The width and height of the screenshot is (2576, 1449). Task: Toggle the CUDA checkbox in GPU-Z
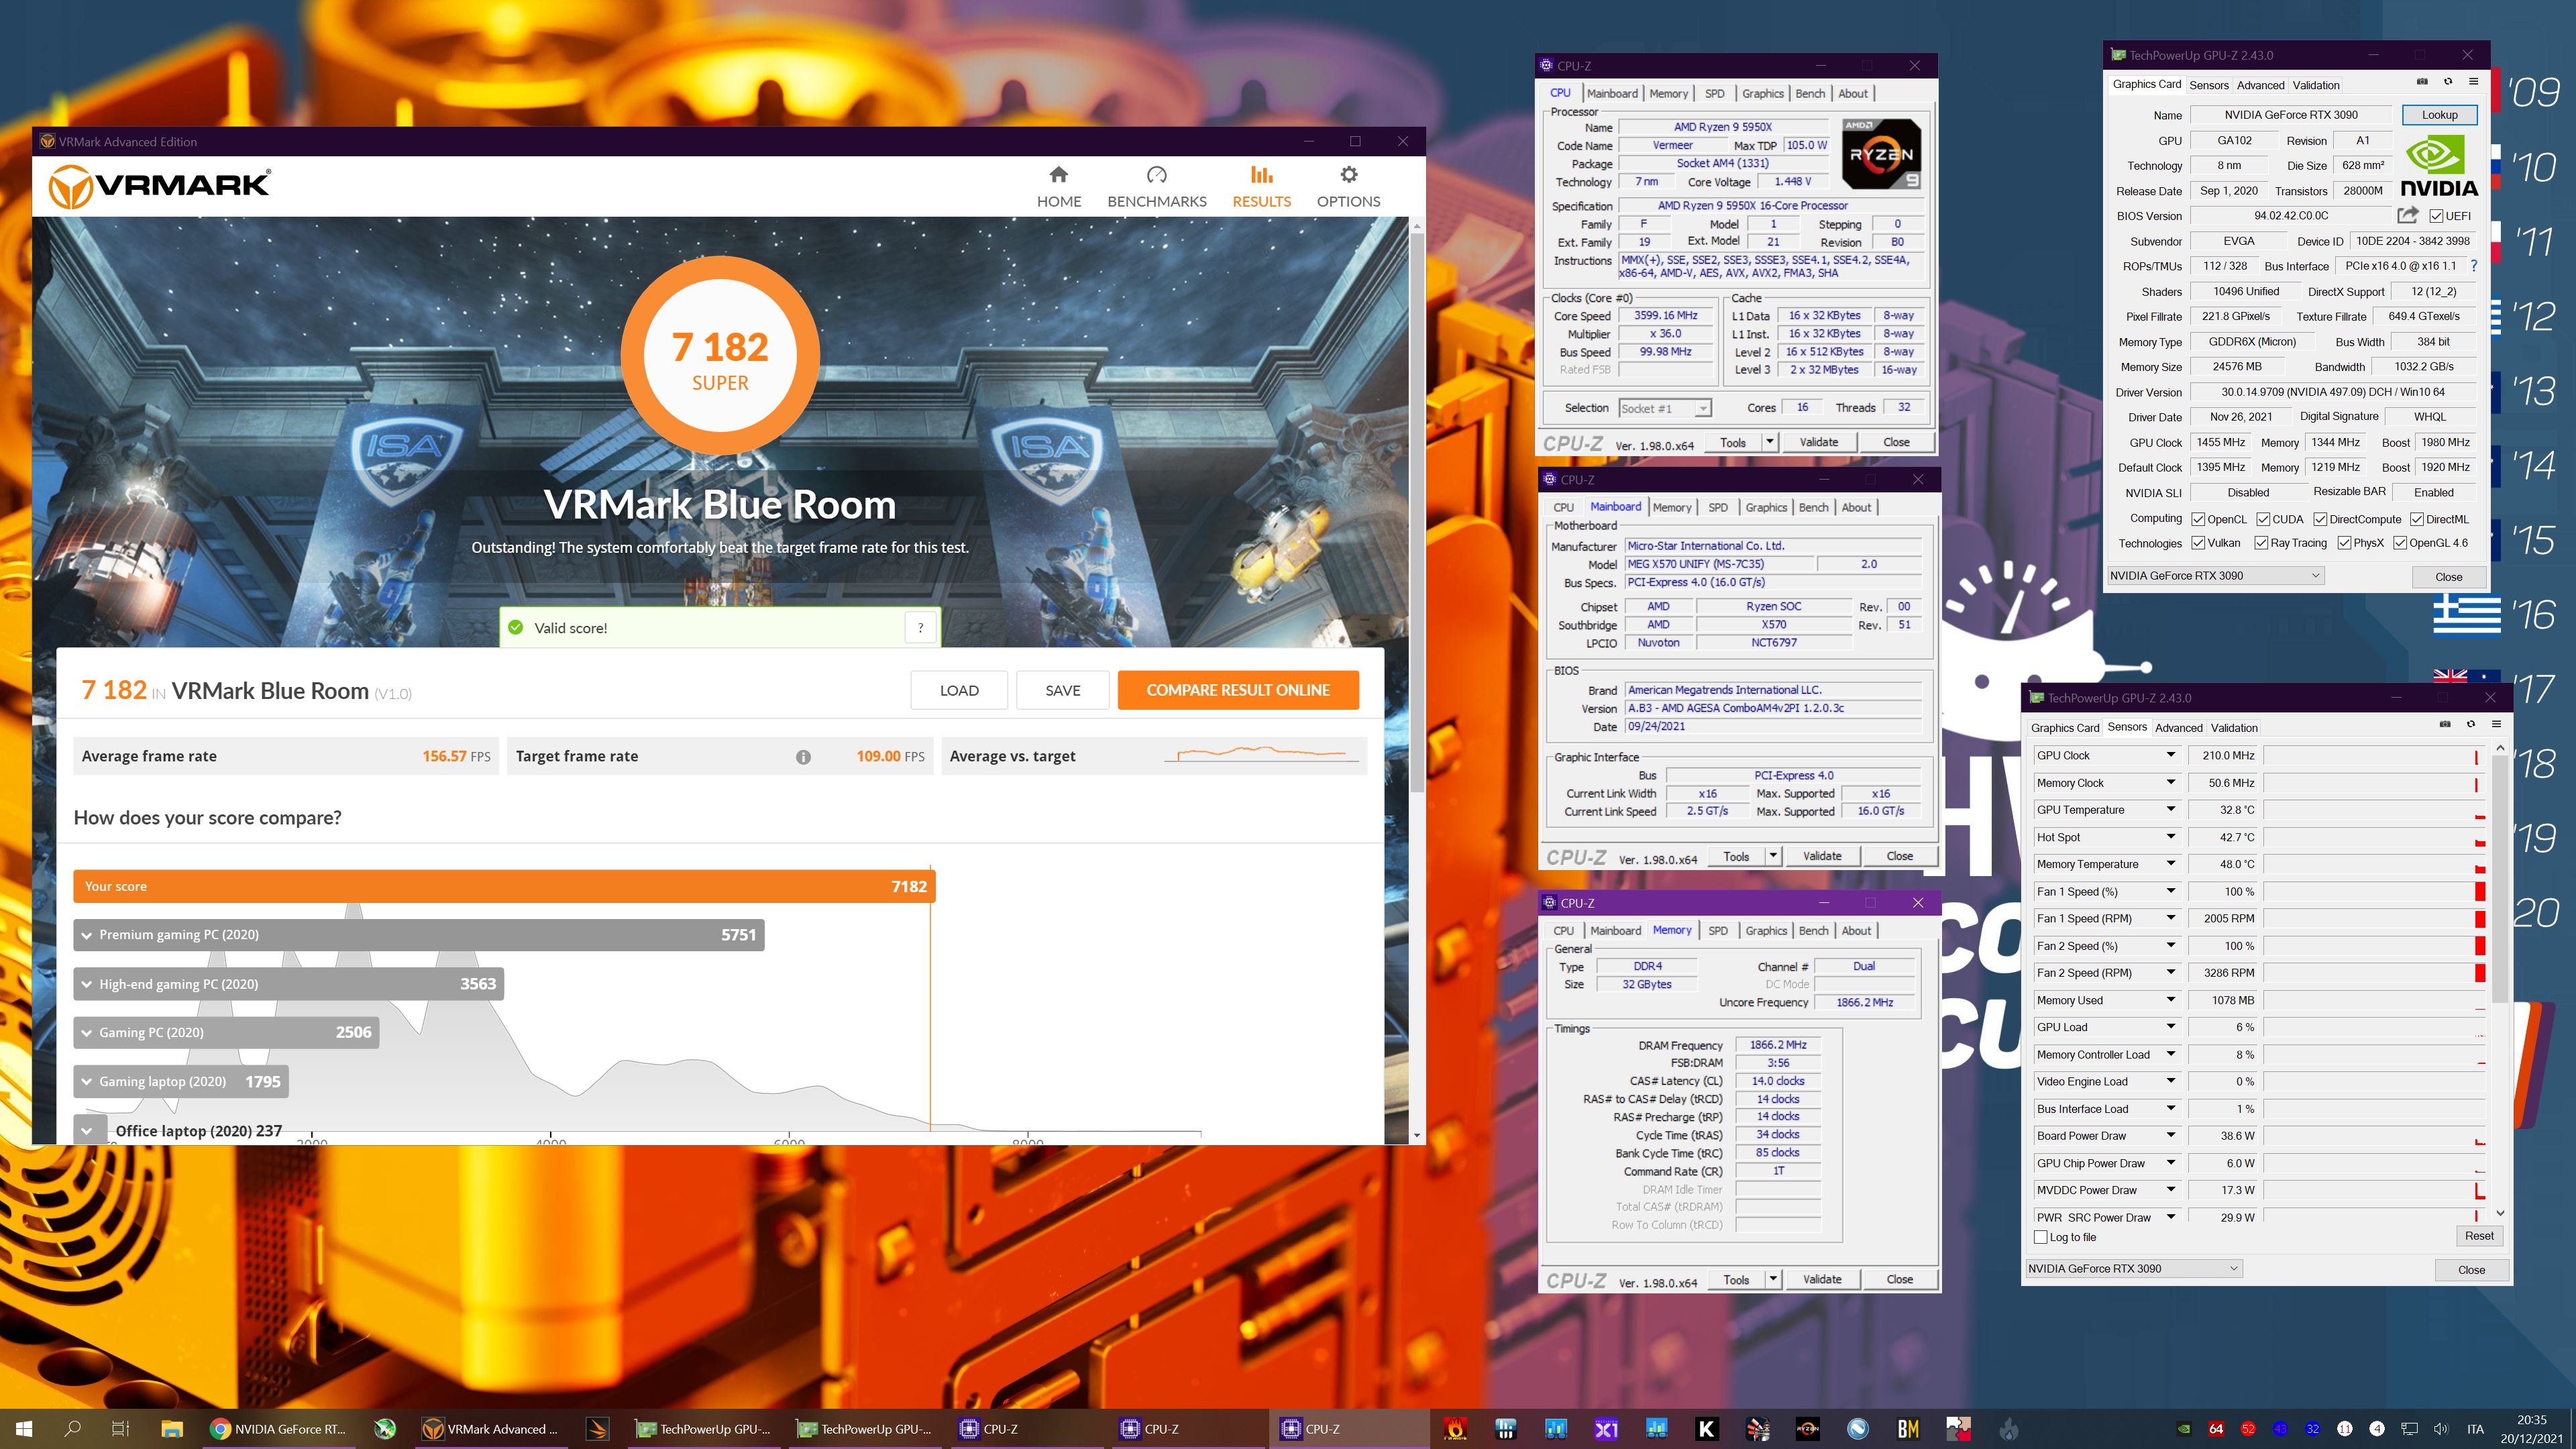click(2262, 519)
